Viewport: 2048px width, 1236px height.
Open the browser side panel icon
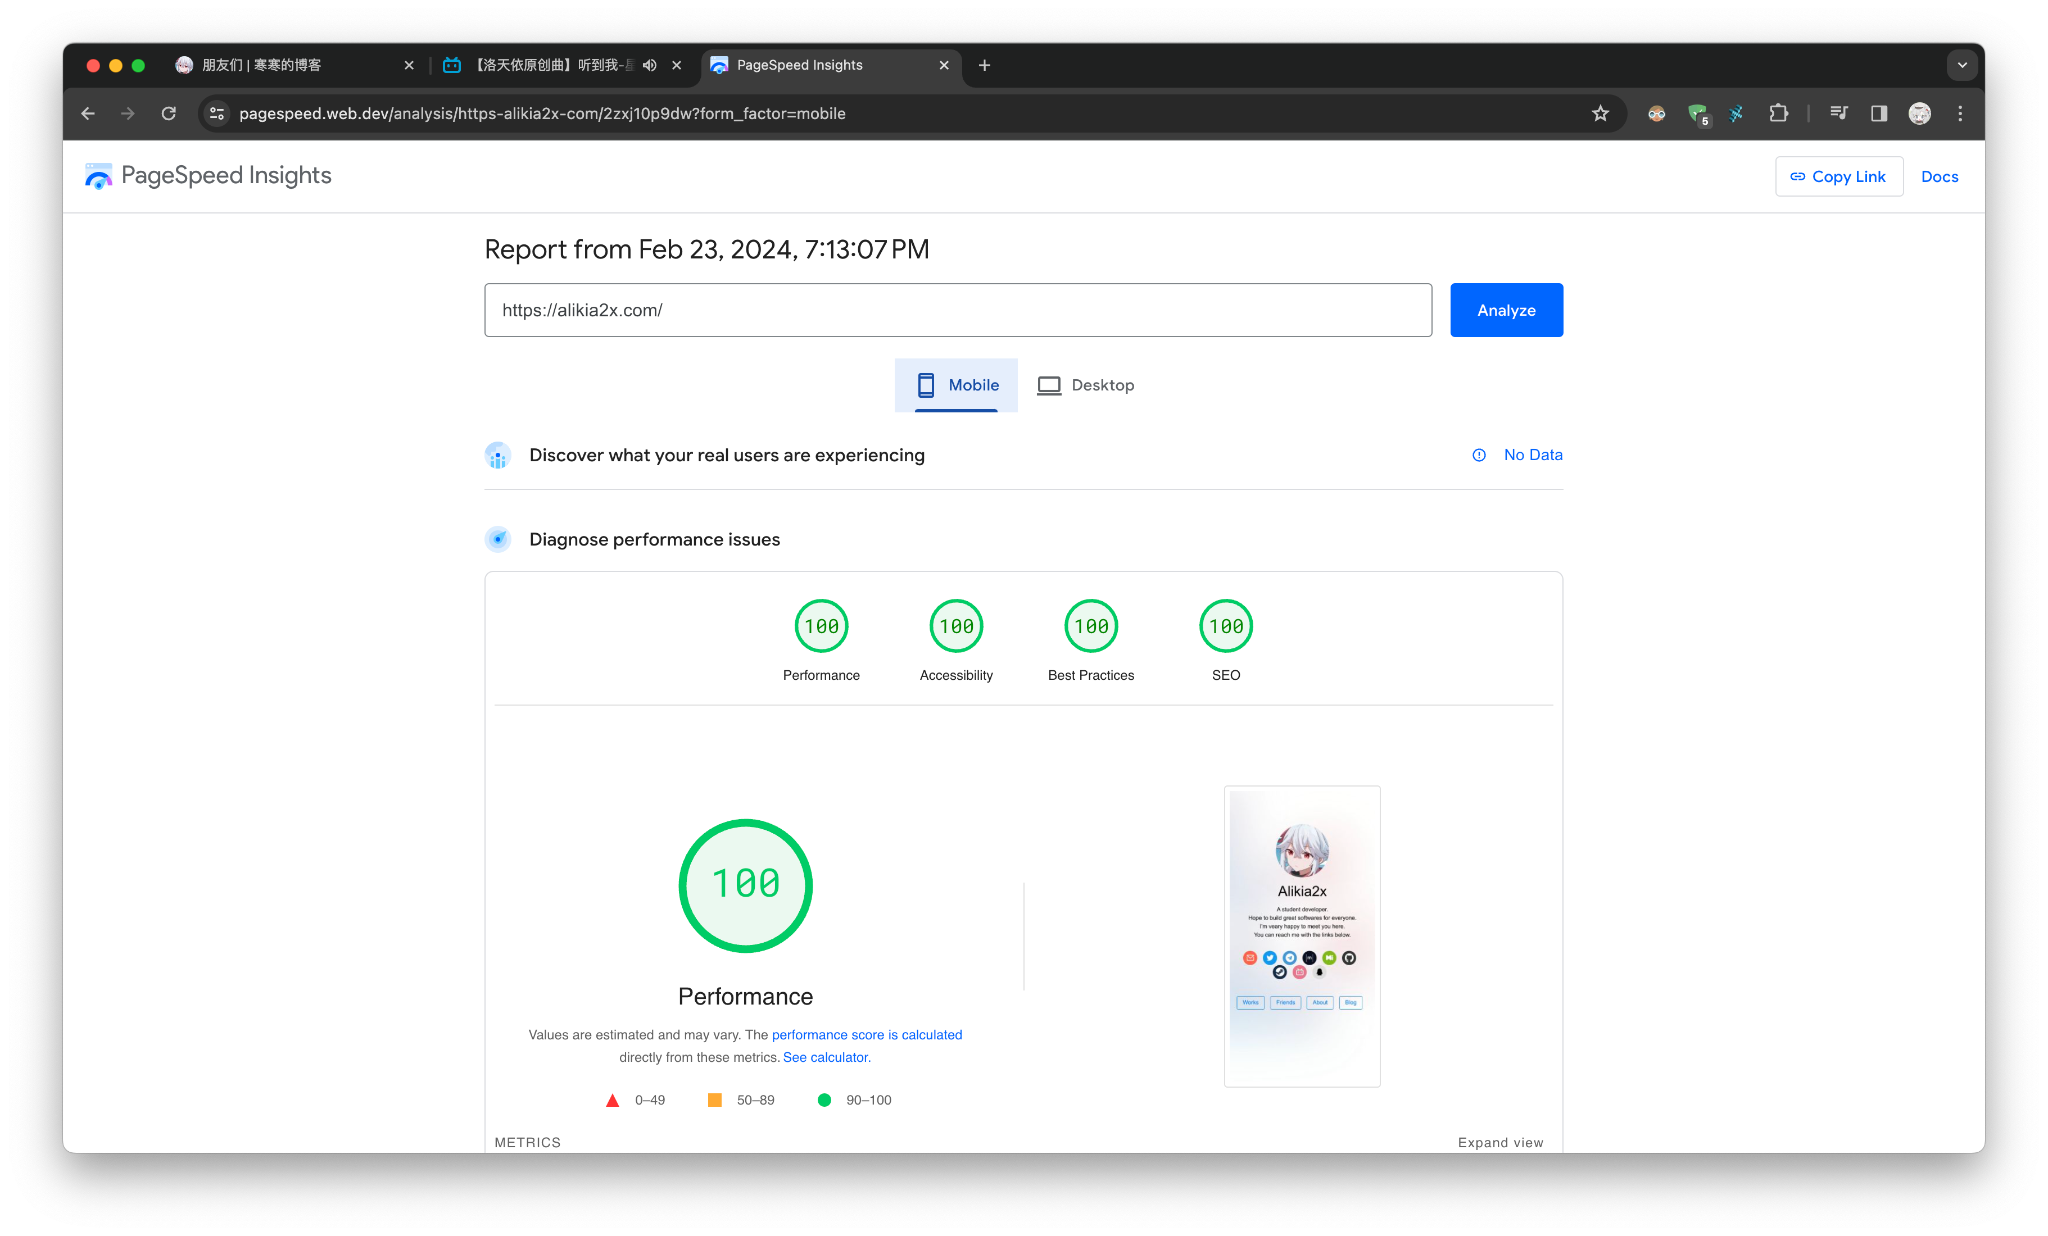(1879, 114)
